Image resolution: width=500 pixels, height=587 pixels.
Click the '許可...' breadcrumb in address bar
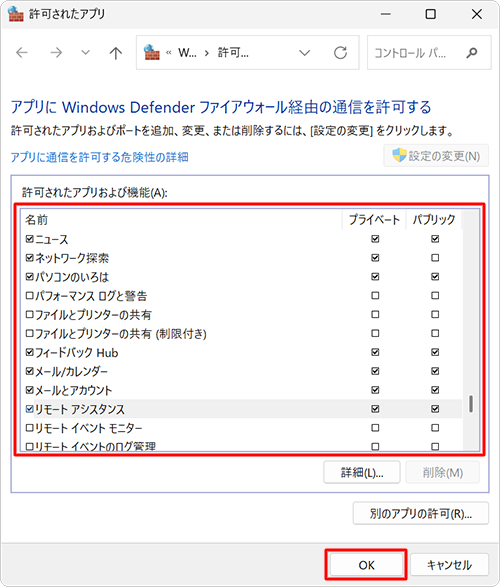pos(233,53)
